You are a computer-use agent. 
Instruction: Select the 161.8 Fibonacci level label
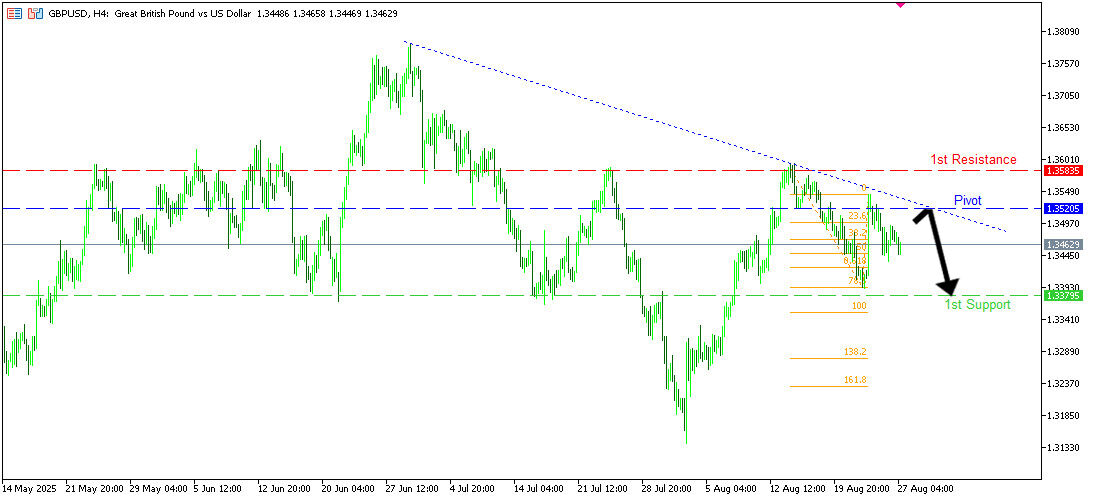click(x=855, y=380)
